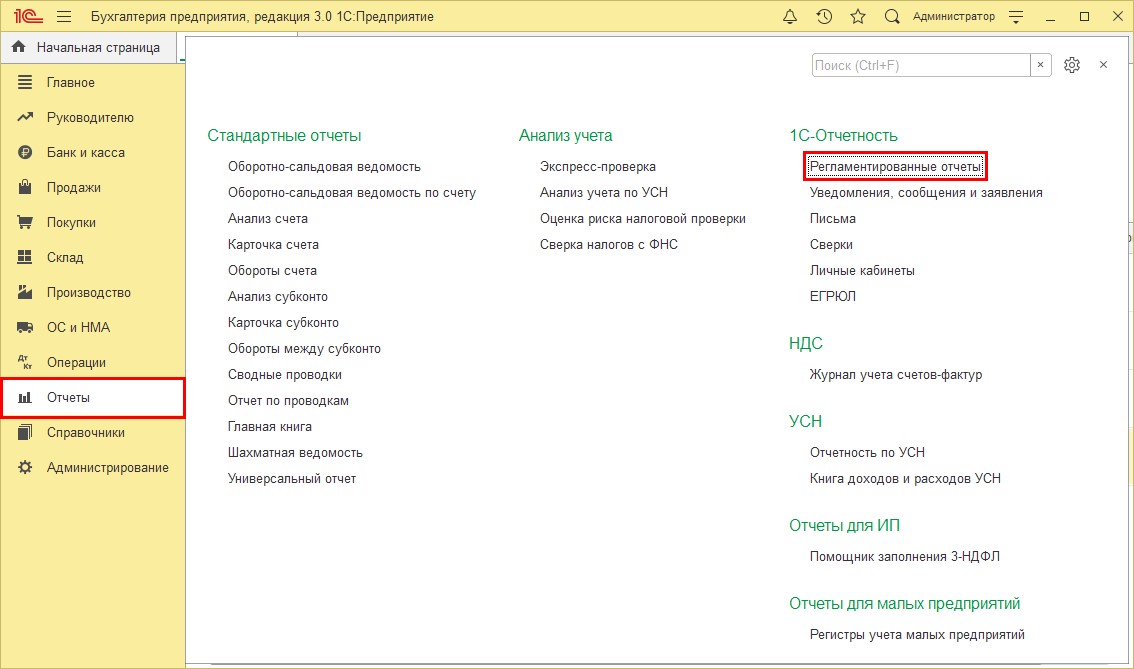
Task: Click the УСН heading
Action: [x=806, y=422]
